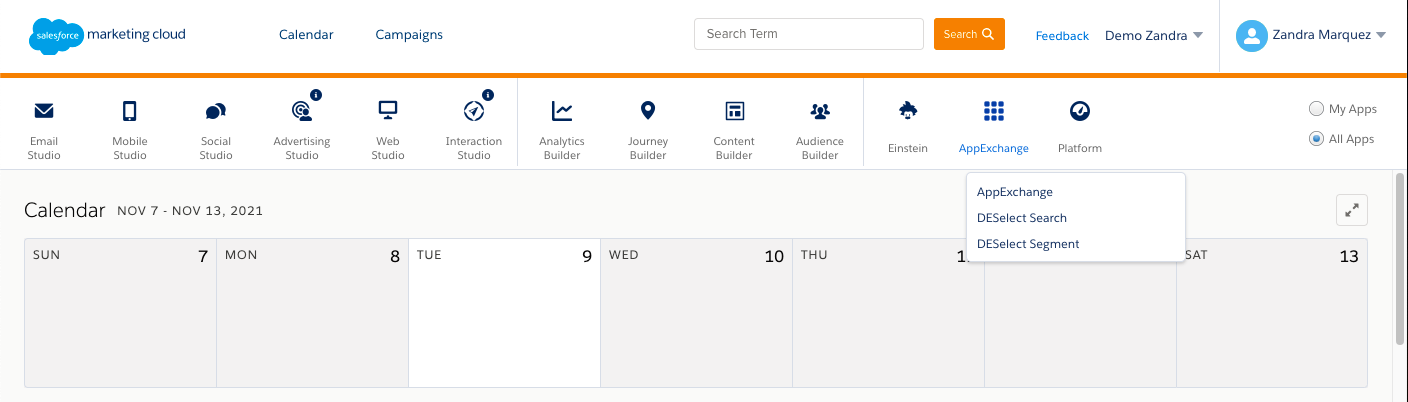The width and height of the screenshot is (1408, 402).
Task: Open Analytics Builder chart icon
Action: [x=562, y=110]
